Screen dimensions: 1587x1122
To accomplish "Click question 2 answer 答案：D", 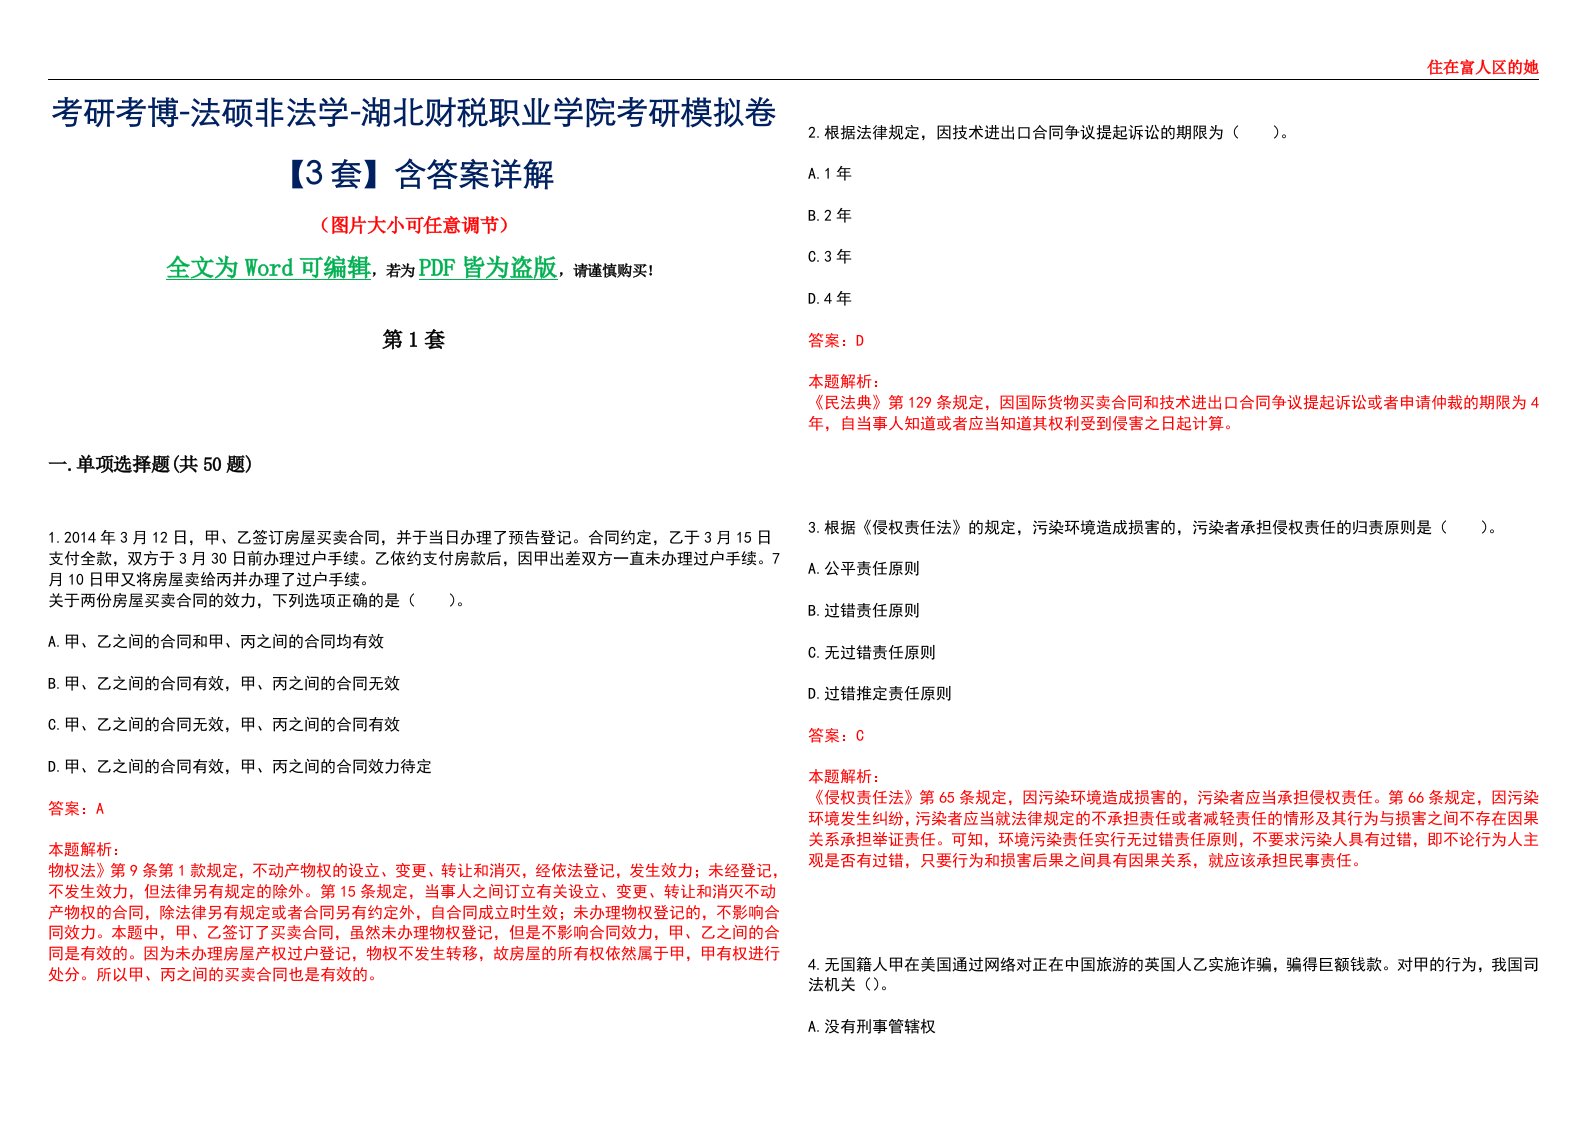I will click(836, 341).
